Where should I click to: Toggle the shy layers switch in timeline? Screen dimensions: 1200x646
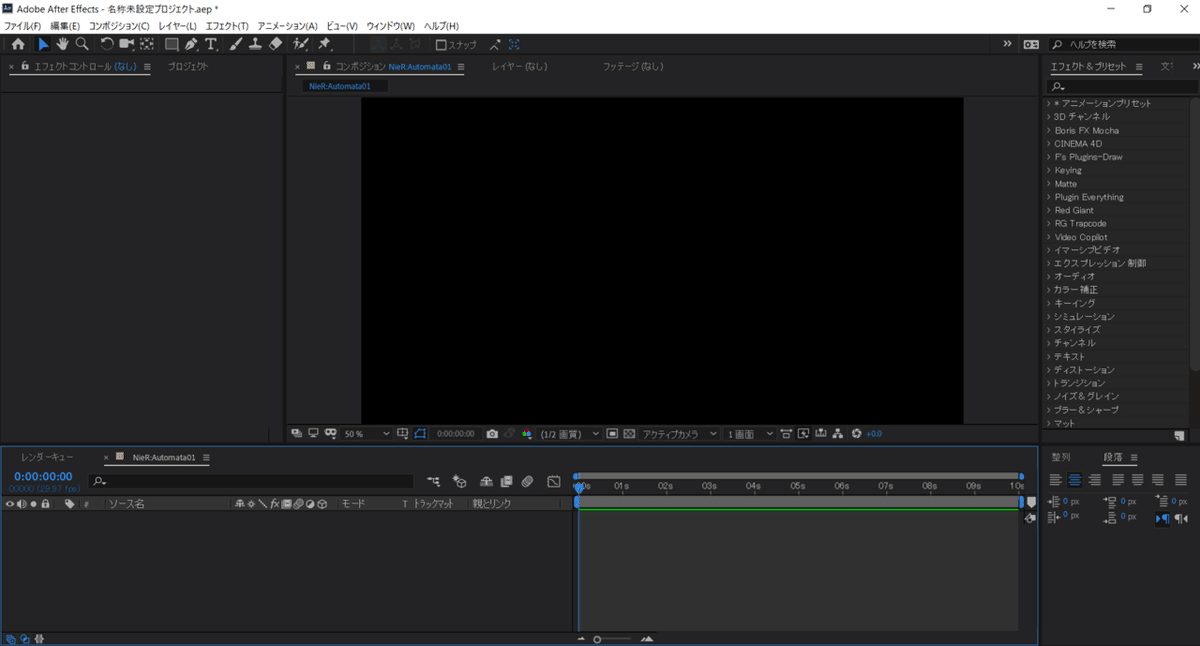pos(486,482)
